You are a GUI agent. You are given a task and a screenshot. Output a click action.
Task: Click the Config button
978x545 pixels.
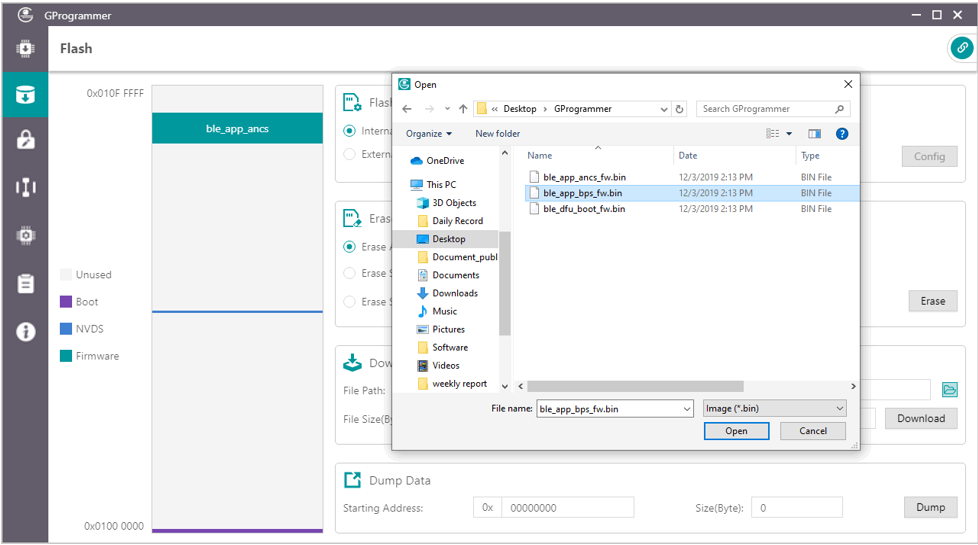click(929, 157)
